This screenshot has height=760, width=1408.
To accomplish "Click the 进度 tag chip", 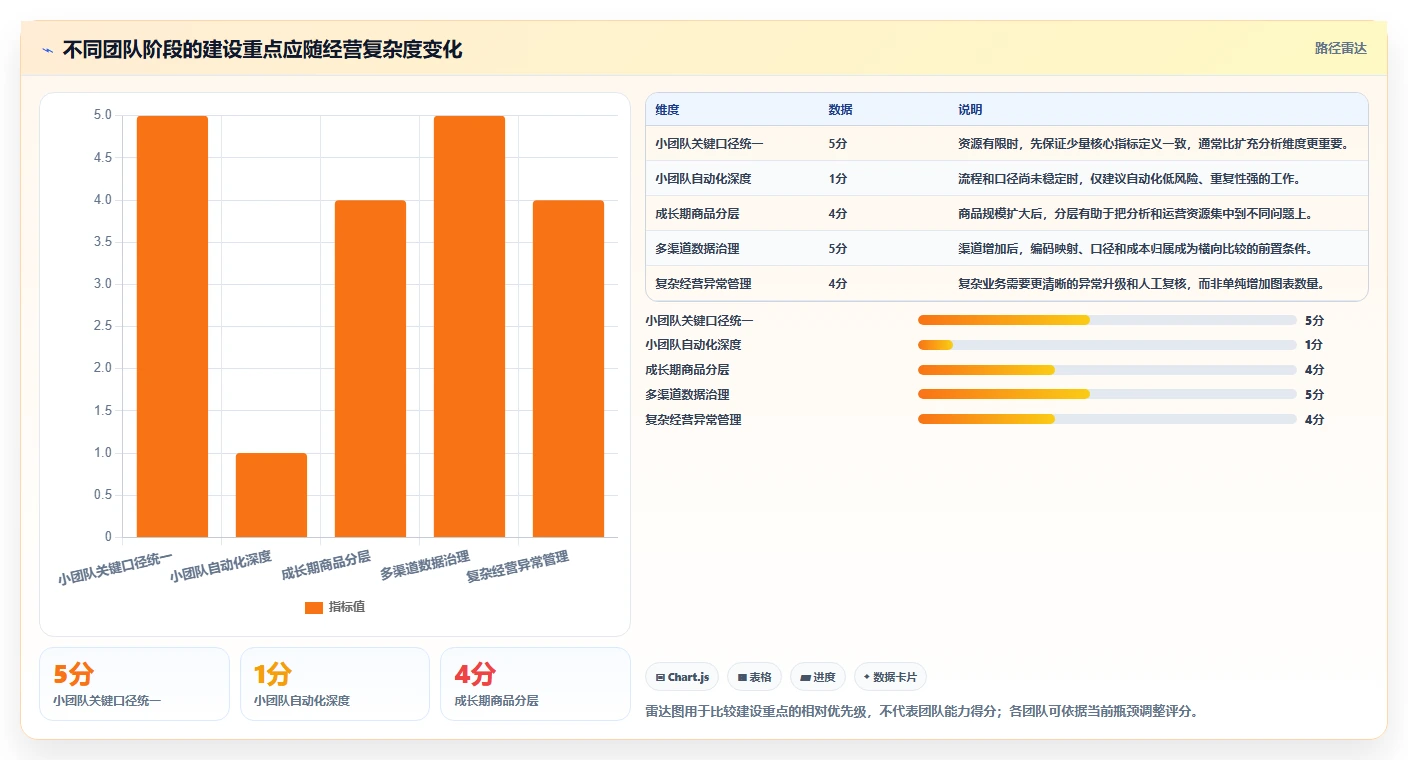I will click(x=818, y=677).
